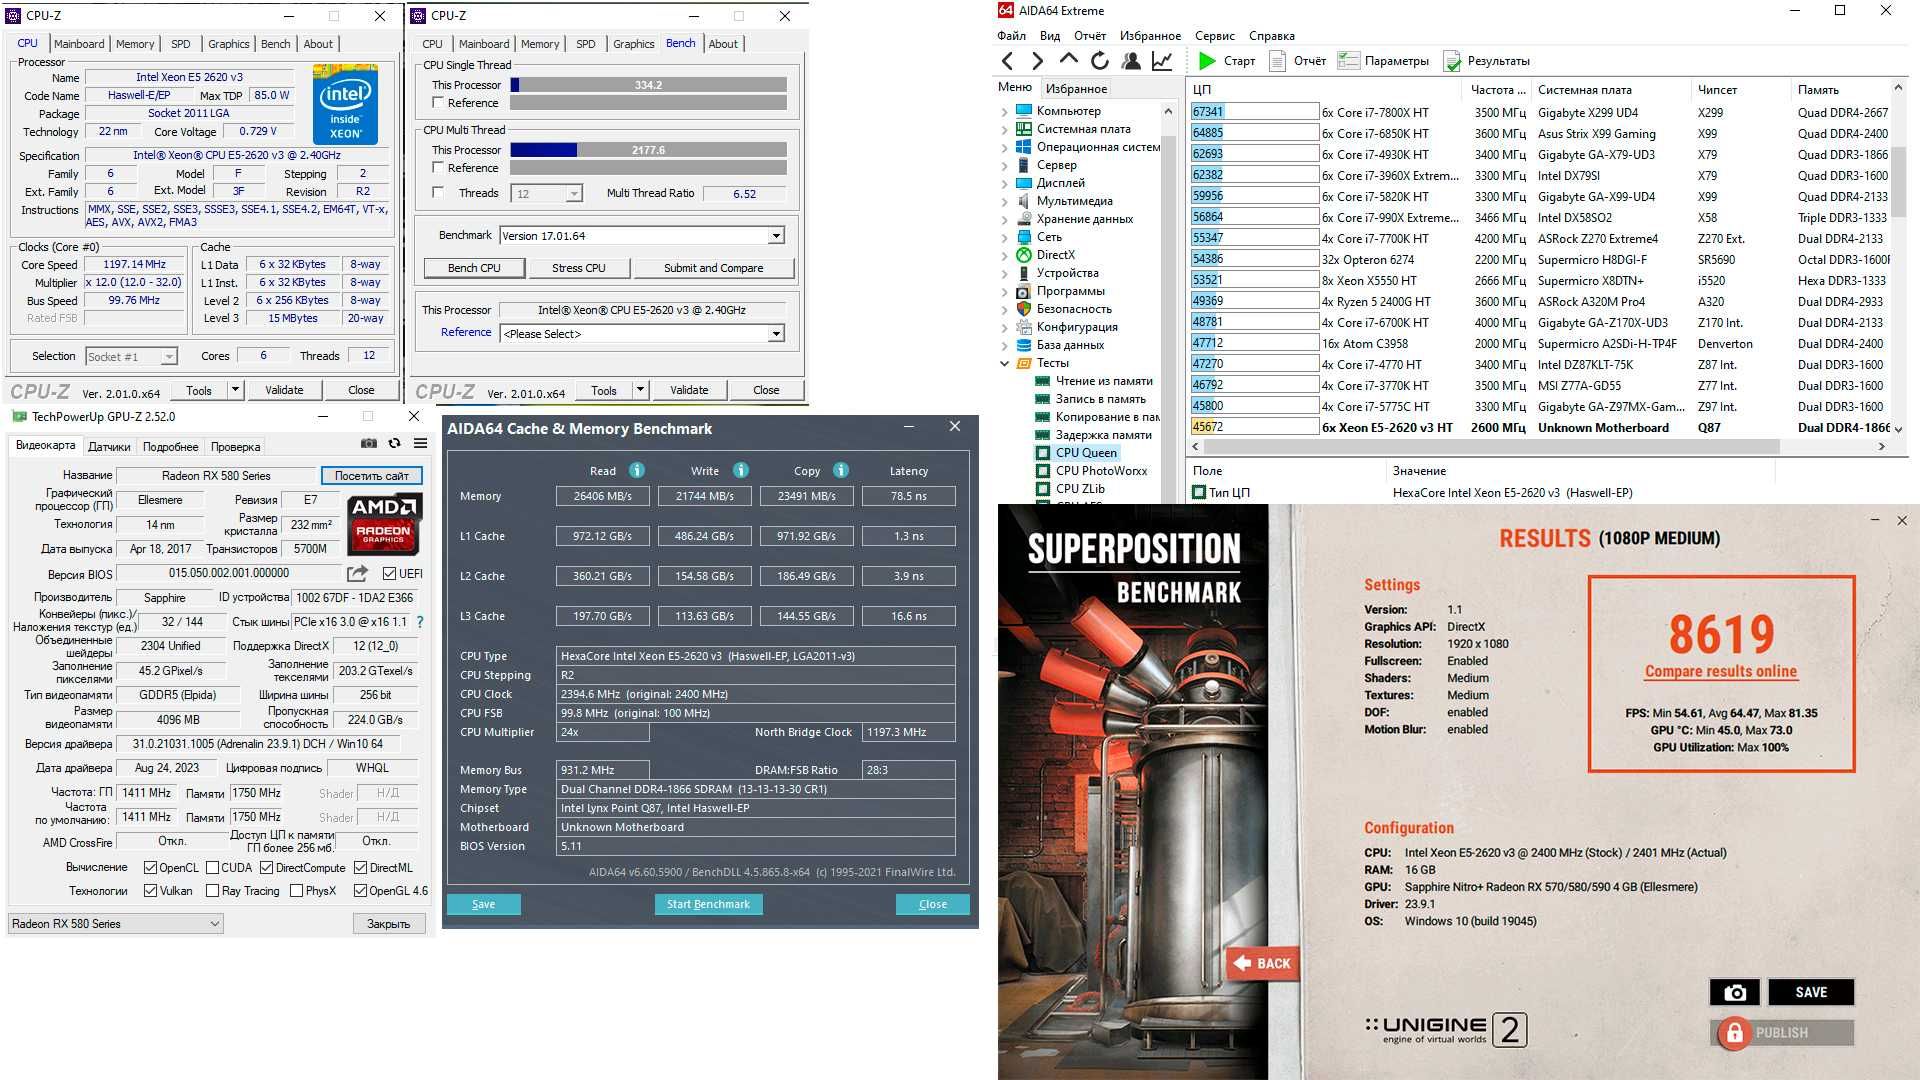Open Benchmark version dropdown in CPU-Z
The width and height of the screenshot is (1920, 1080).
point(775,236)
